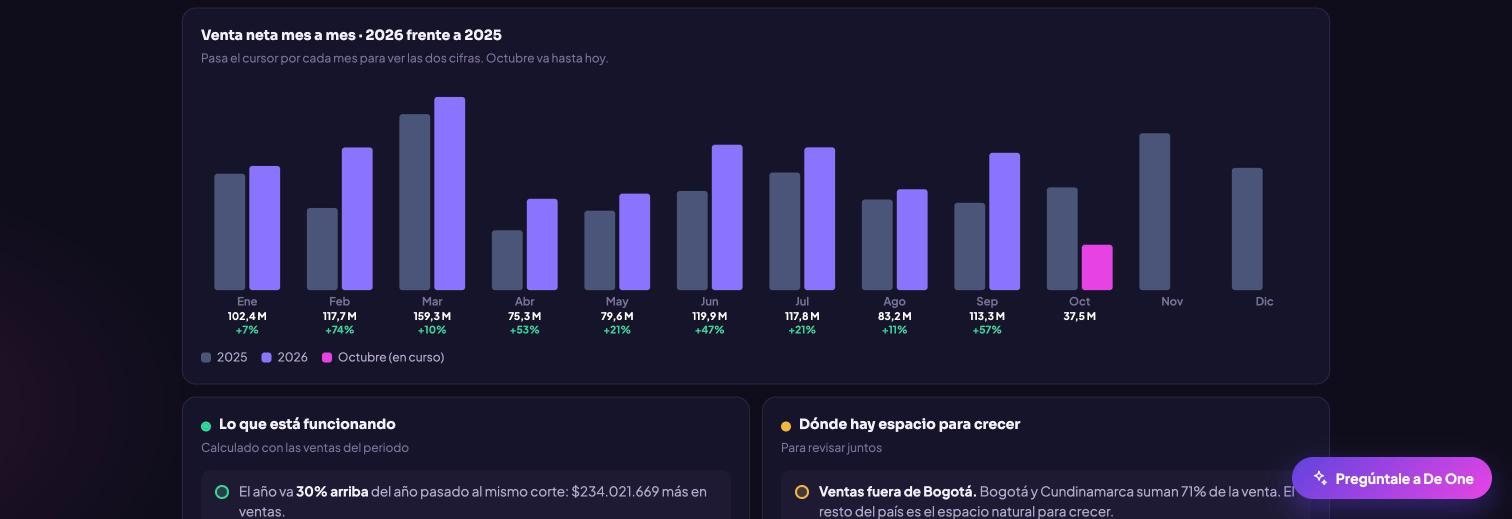Screen dimensions: 1512x519
Task: Click the Abr month label
Action: coord(524,301)
